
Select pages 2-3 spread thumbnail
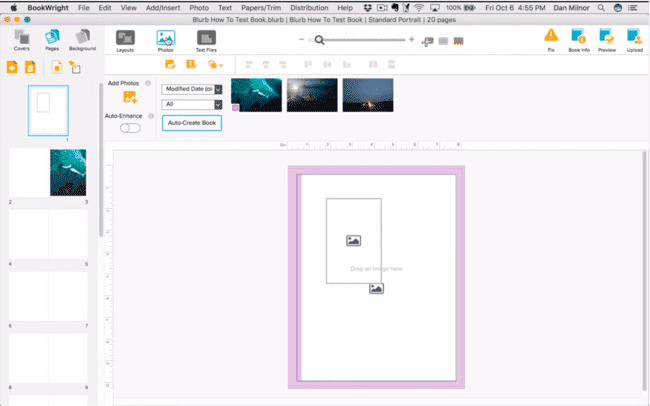(48, 173)
